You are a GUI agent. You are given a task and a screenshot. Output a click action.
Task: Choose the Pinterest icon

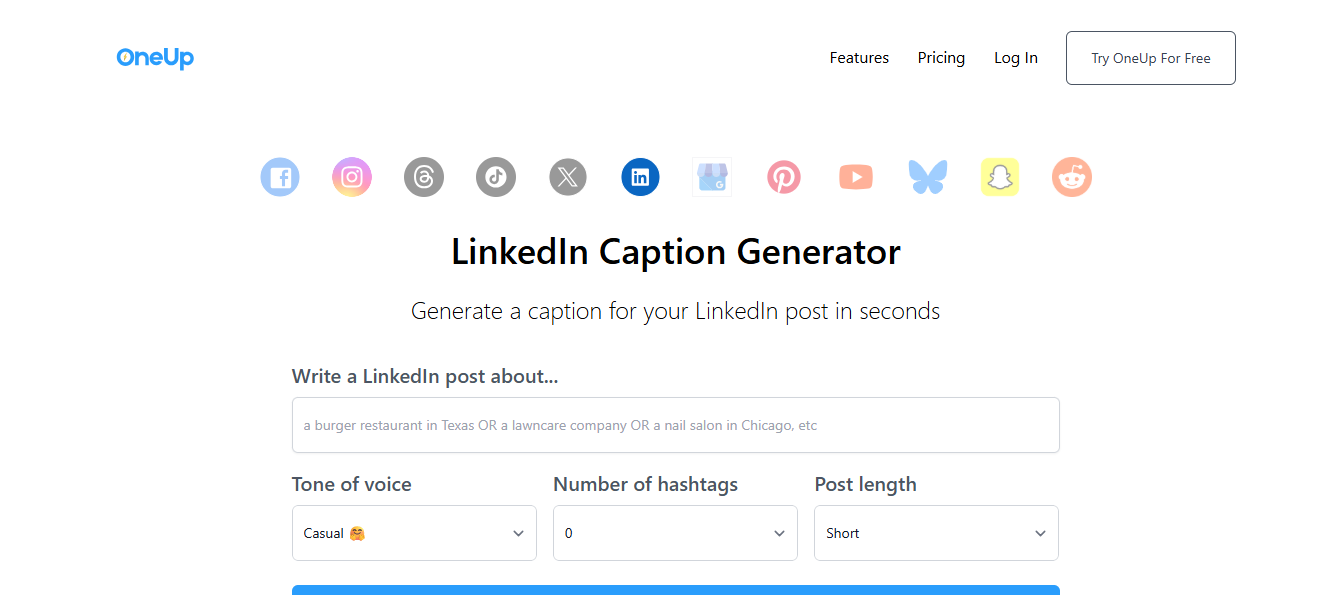(784, 178)
